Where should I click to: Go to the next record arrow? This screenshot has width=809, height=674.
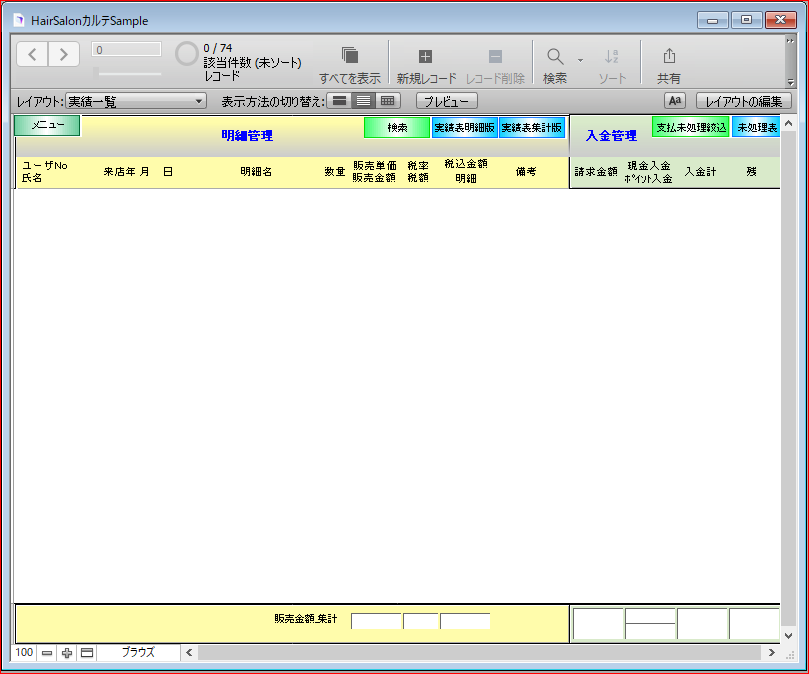(63, 54)
